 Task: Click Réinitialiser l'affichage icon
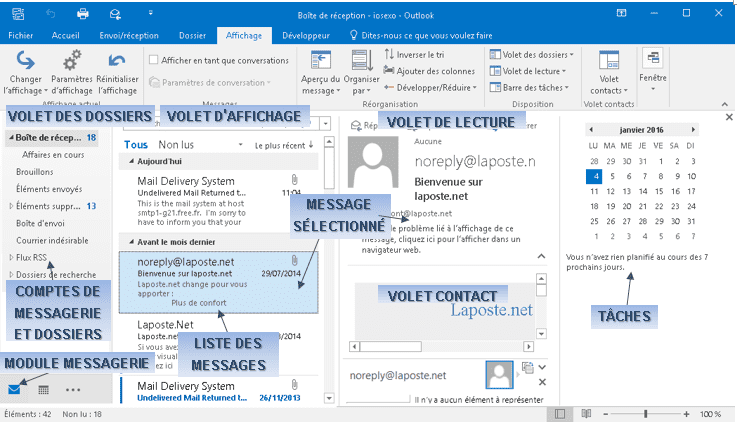tap(117, 60)
